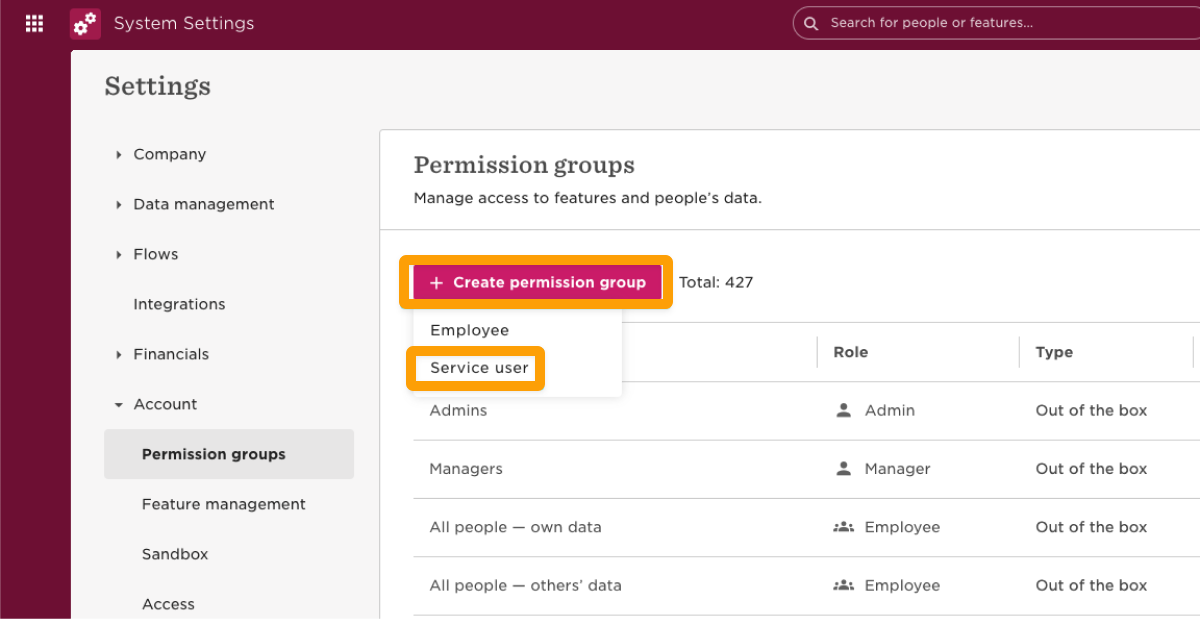Click the System Settings gear logo
This screenshot has height=619, width=1200.
tap(85, 23)
